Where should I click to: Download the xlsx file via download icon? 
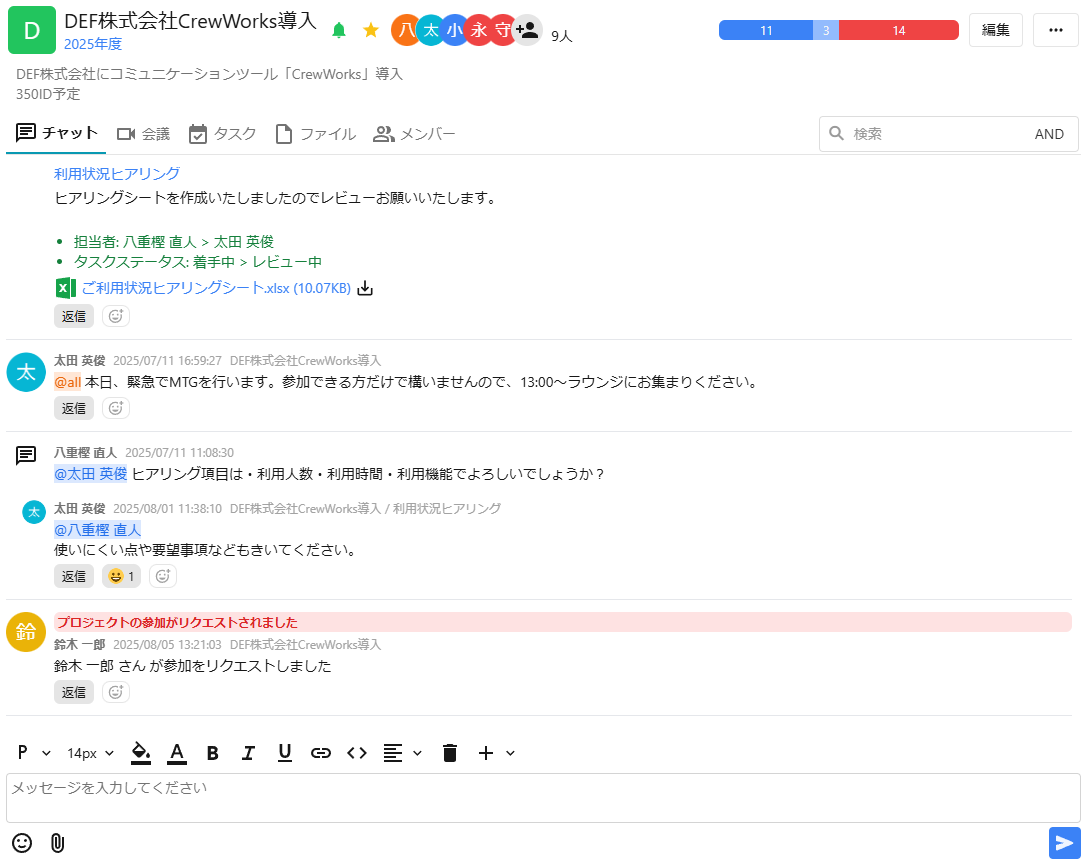tap(365, 288)
